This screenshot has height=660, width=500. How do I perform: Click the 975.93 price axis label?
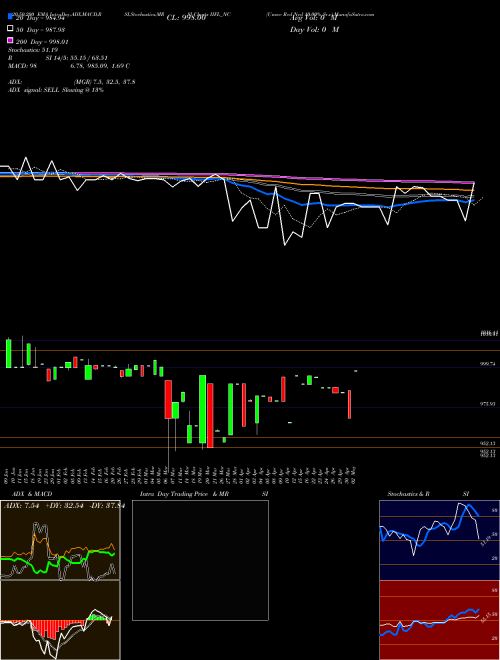pos(488,404)
